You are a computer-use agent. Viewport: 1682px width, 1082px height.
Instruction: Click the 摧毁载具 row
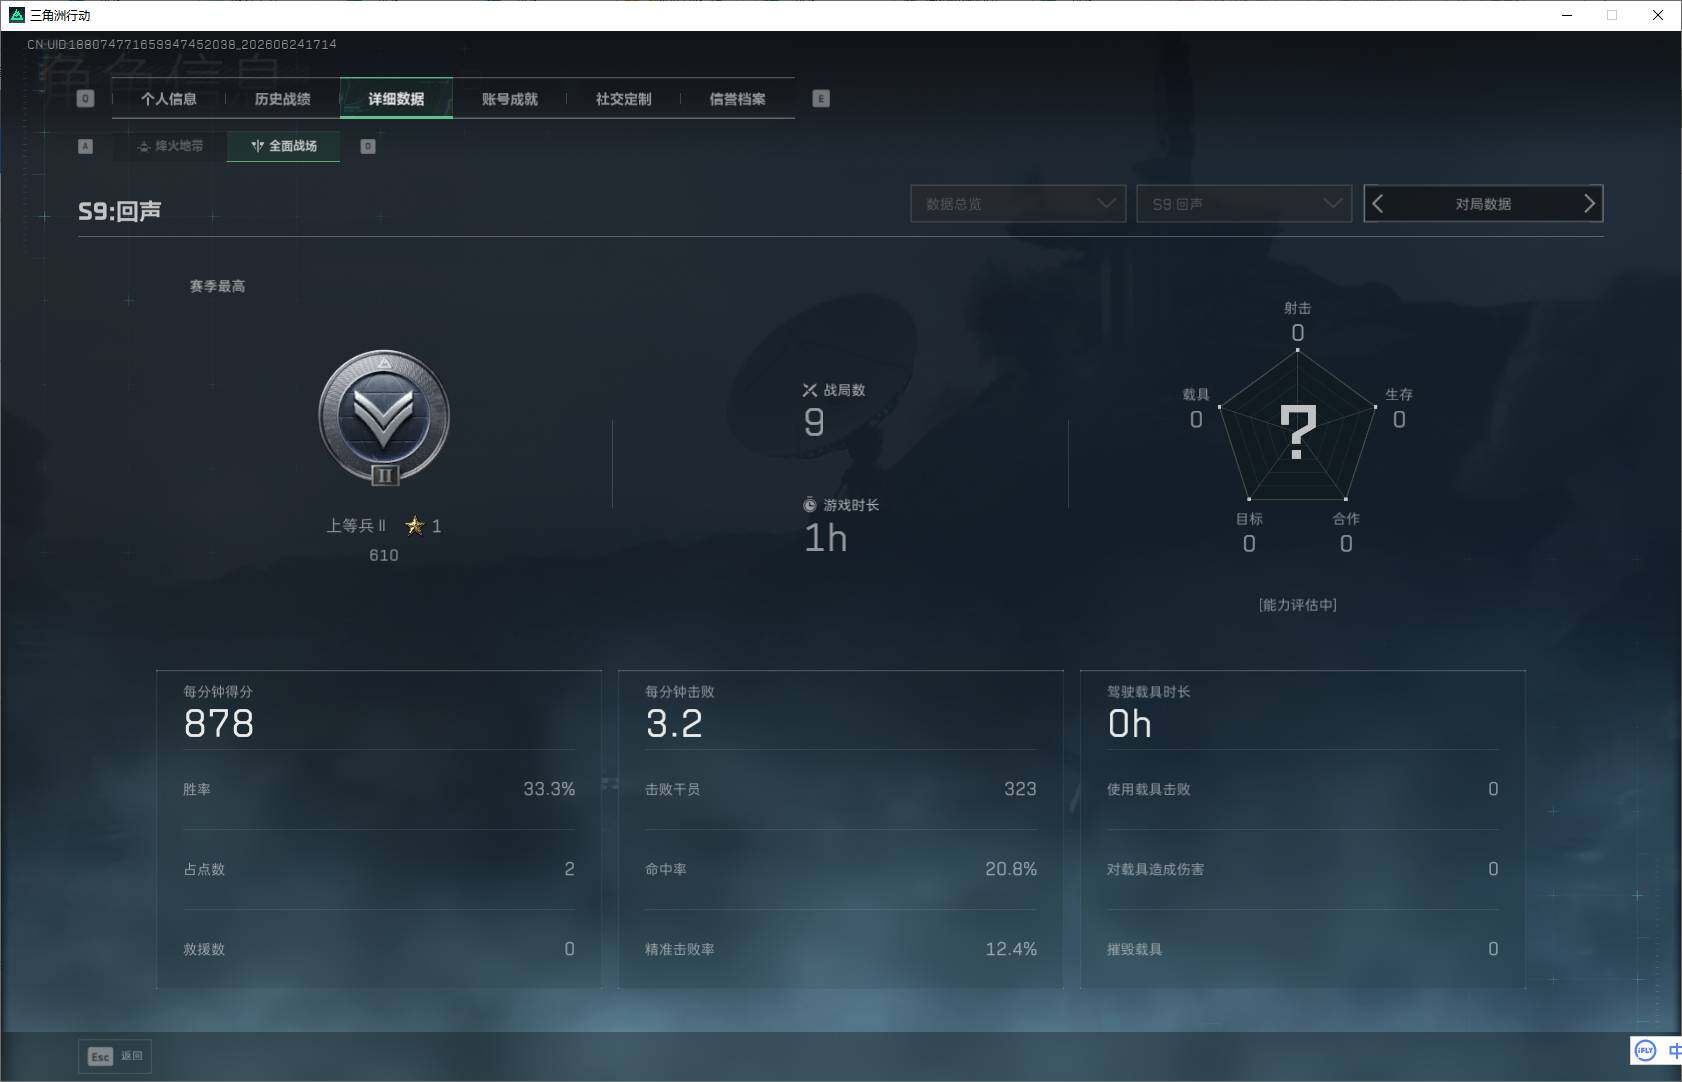click(1303, 949)
